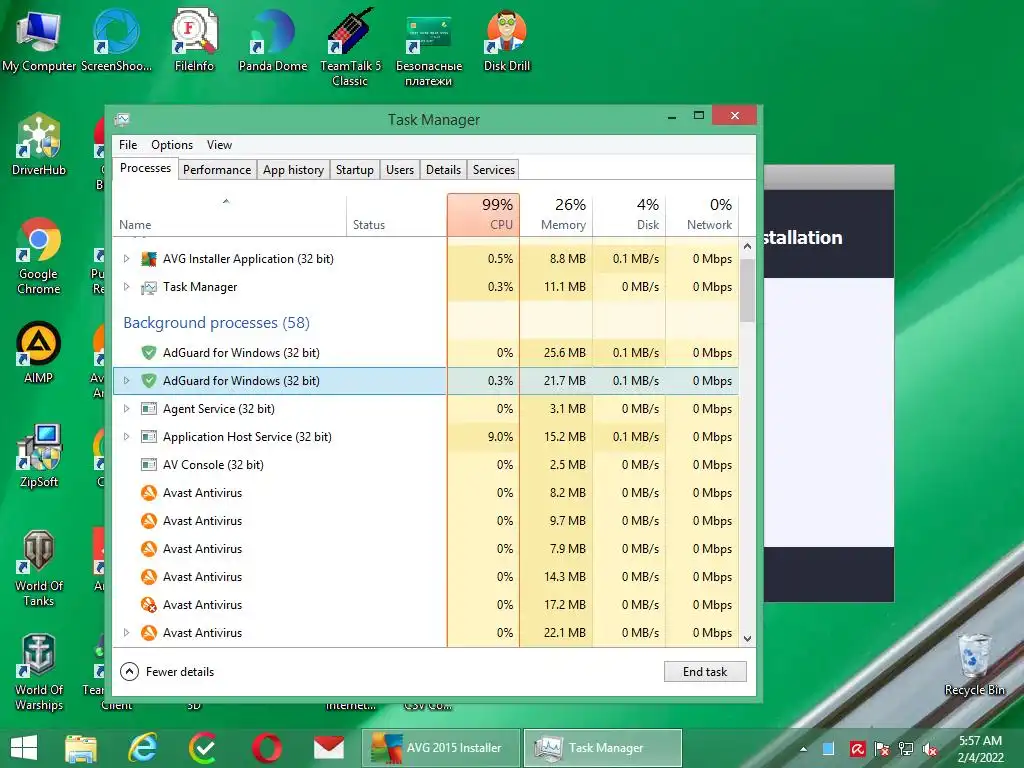Screen dimensions: 1024x768
Task: Expand AVG Installer Application process
Action: tap(127, 259)
